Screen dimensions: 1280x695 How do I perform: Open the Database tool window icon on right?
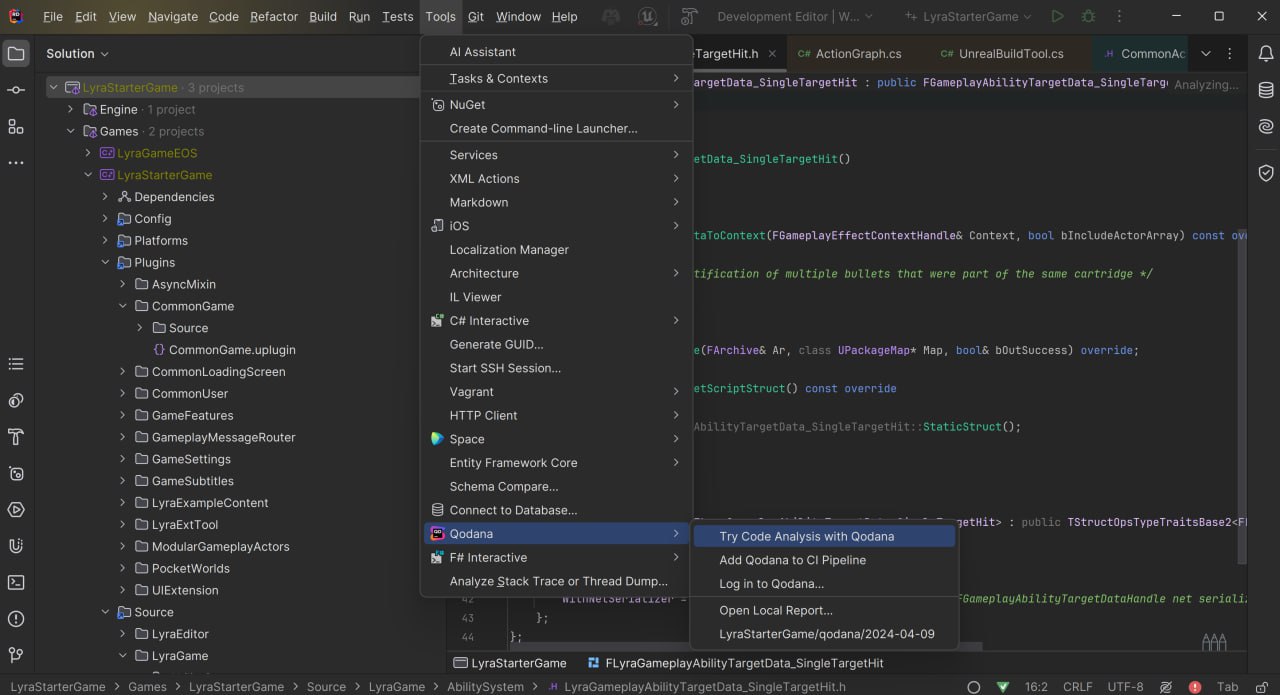(x=1266, y=90)
